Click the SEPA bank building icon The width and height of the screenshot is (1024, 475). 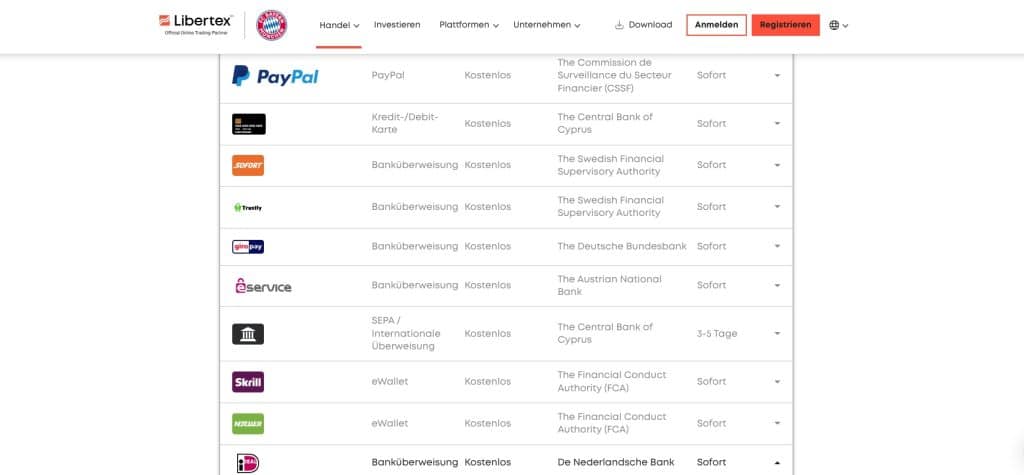(248, 334)
